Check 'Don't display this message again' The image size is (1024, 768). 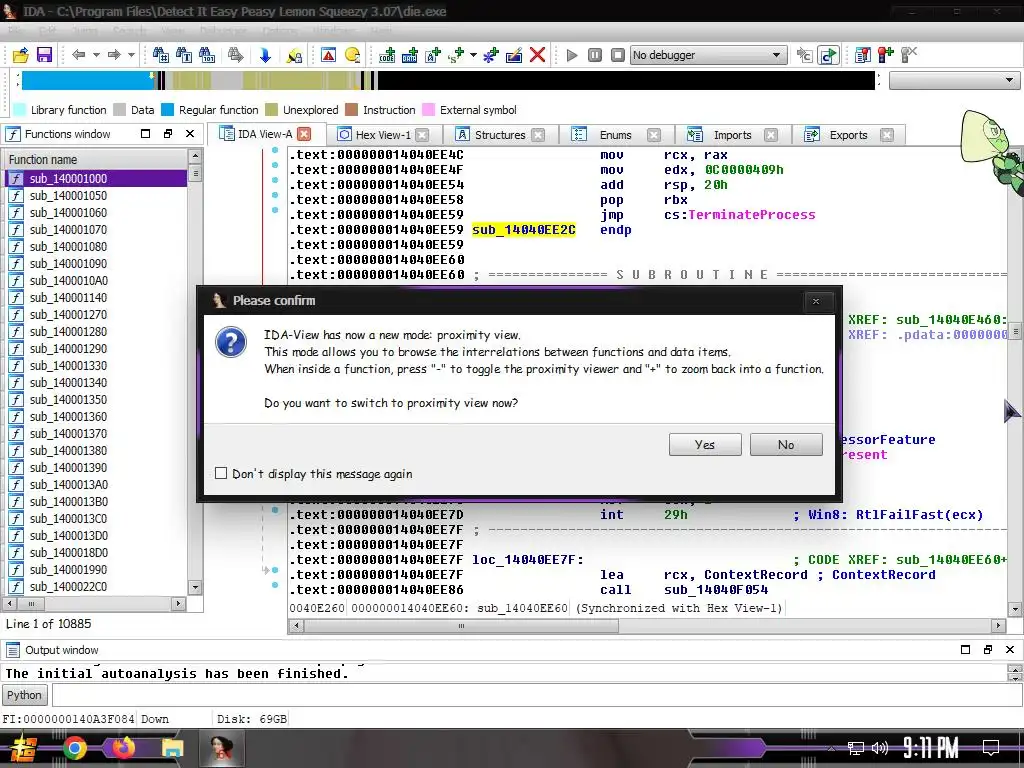click(x=221, y=473)
